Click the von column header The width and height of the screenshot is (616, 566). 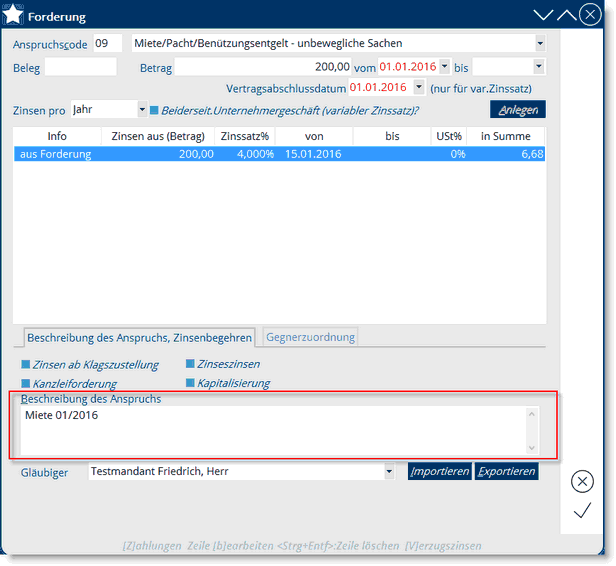click(x=314, y=136)
